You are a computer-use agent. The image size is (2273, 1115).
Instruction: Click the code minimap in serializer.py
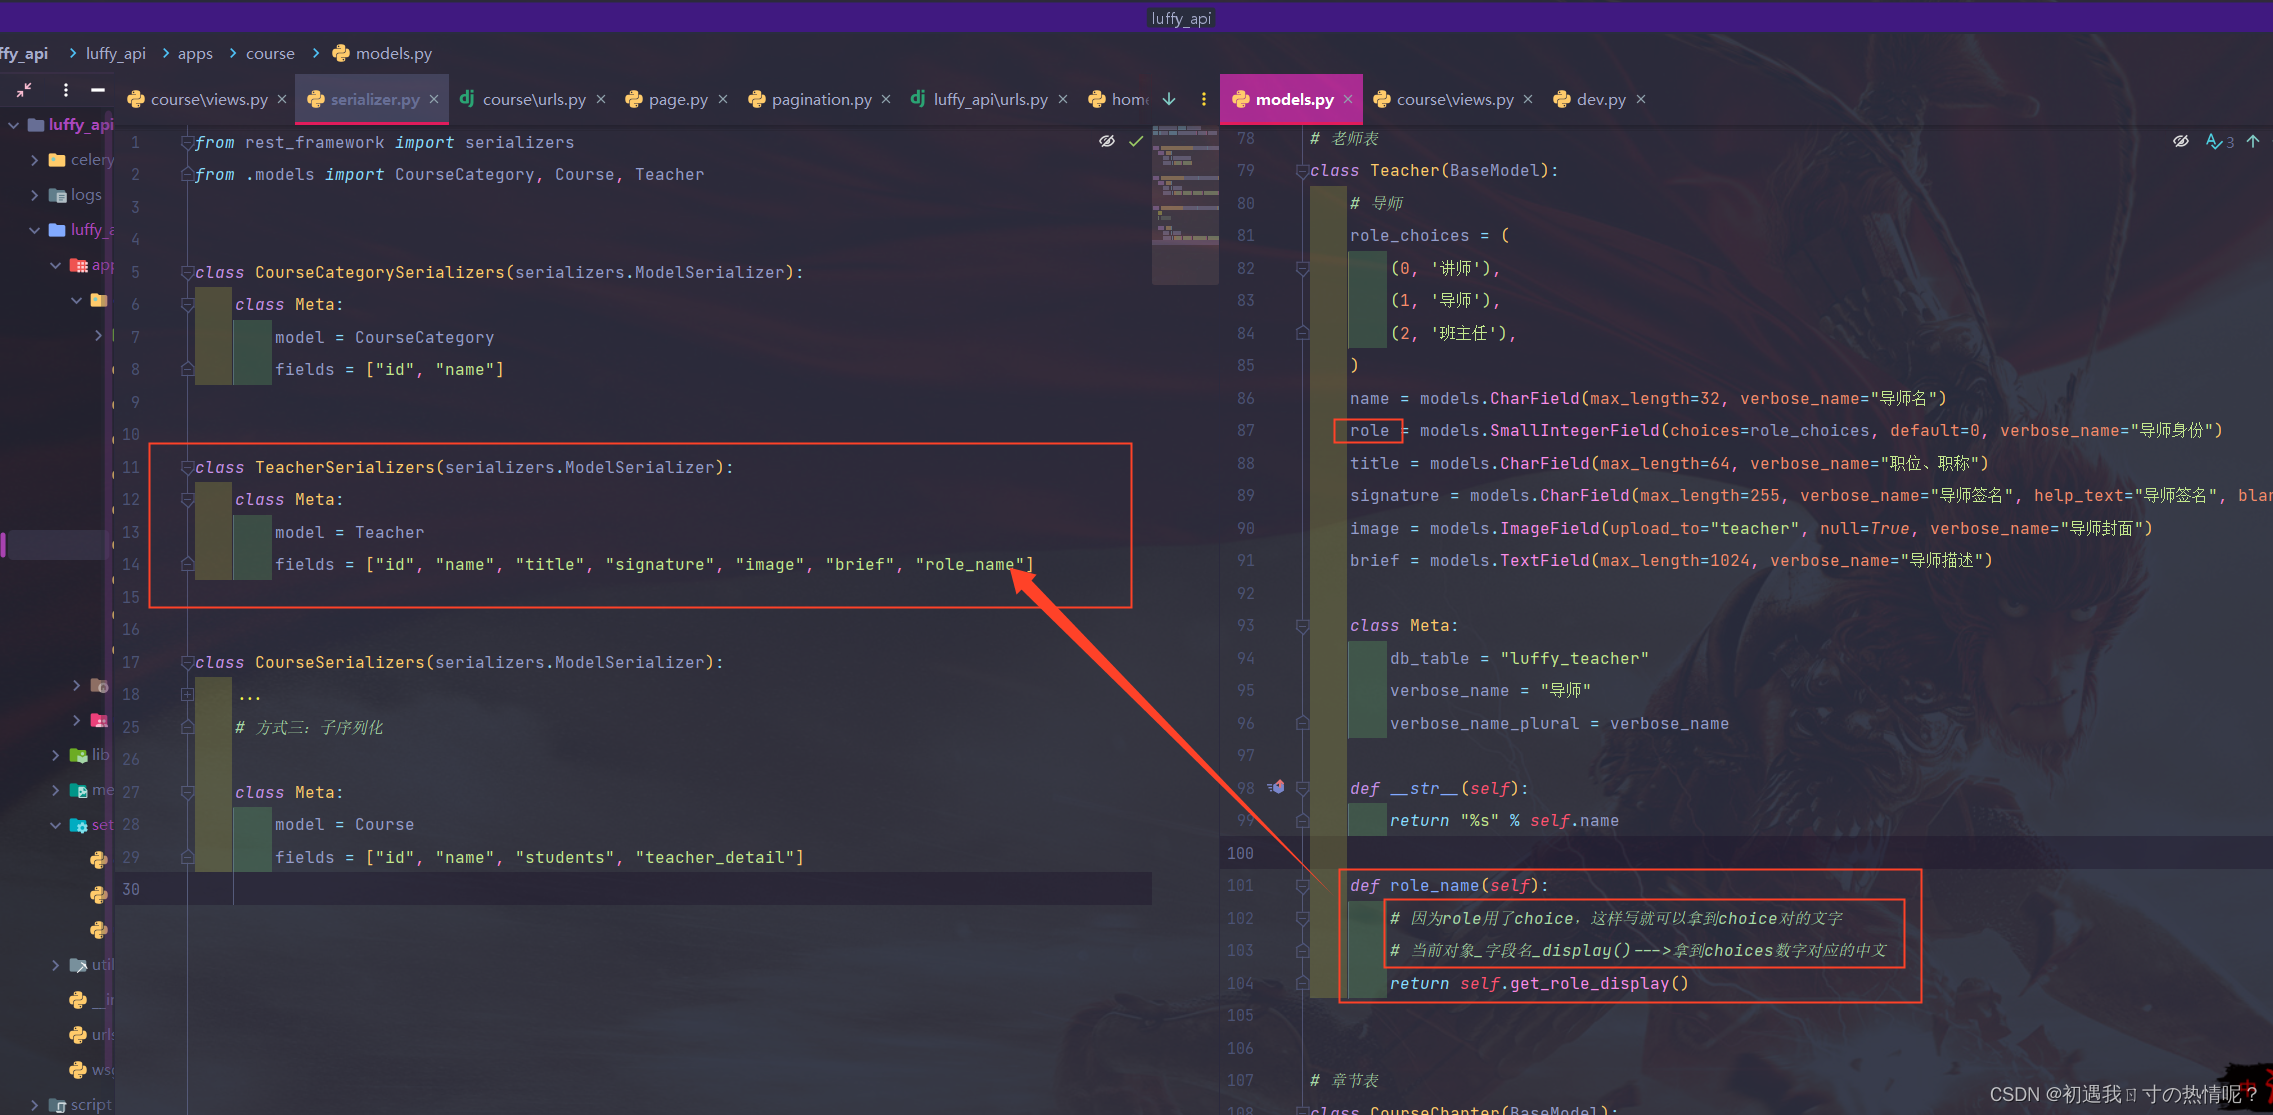point(1185,200)
